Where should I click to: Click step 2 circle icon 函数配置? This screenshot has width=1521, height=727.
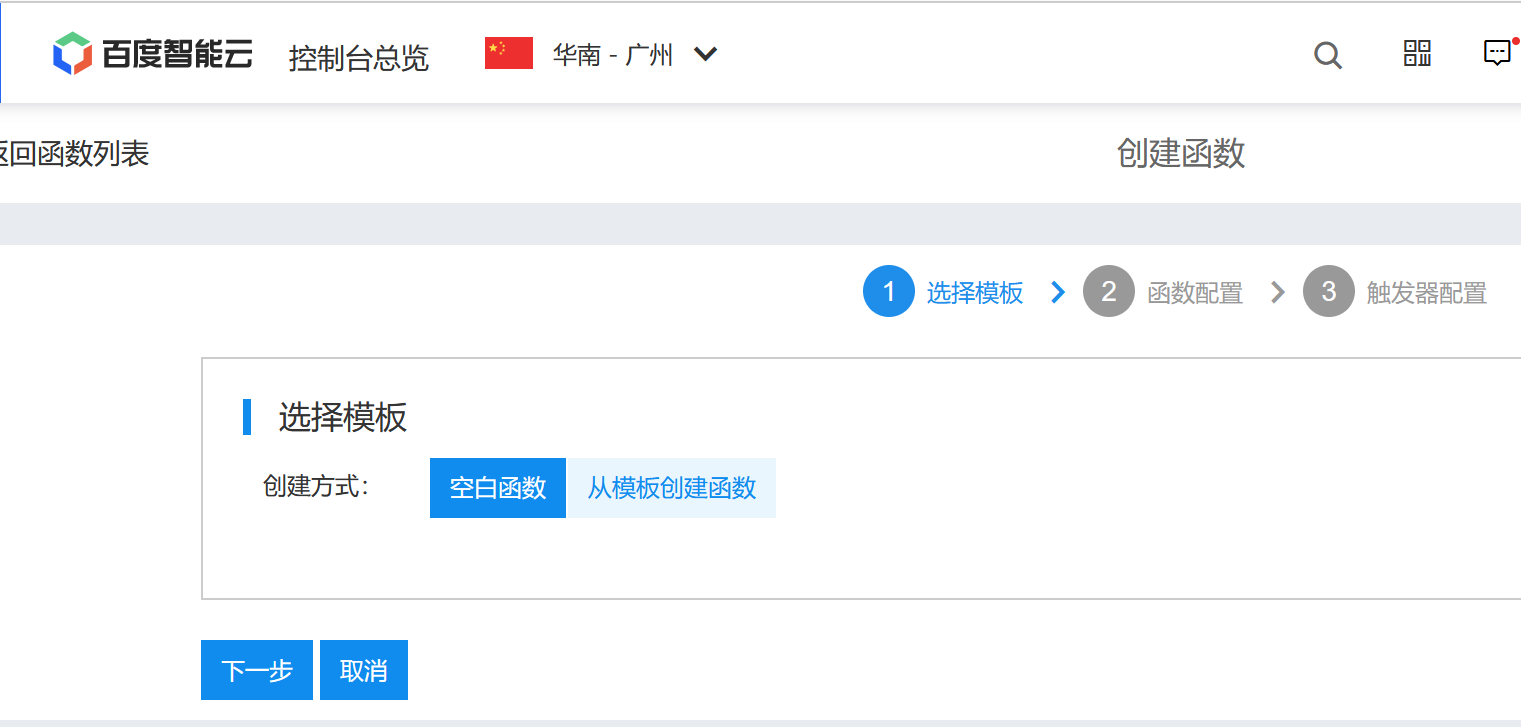[x=1109, y=291]
